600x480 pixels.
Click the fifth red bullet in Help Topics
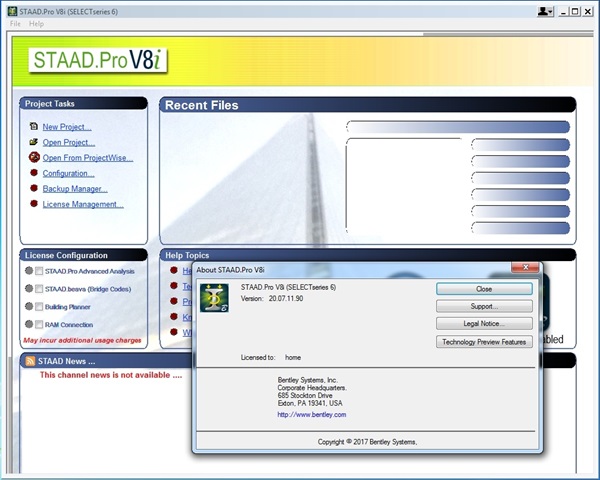[174, 332]
